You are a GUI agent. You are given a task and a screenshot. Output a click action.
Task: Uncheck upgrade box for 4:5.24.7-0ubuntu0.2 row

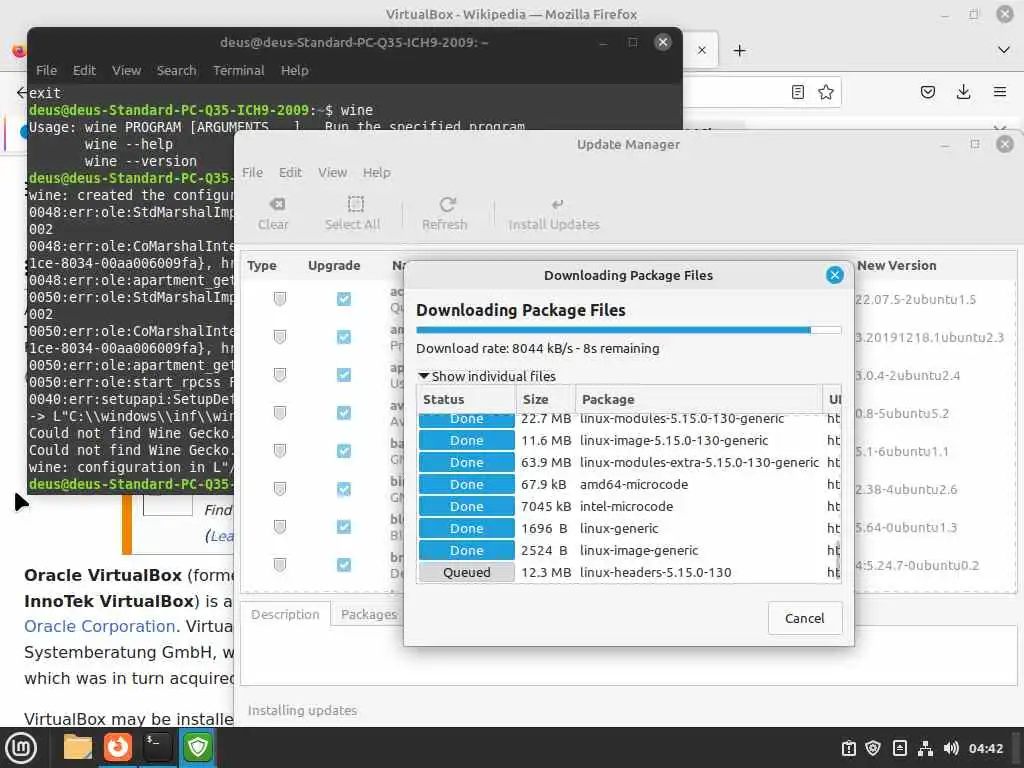point(344,564)
